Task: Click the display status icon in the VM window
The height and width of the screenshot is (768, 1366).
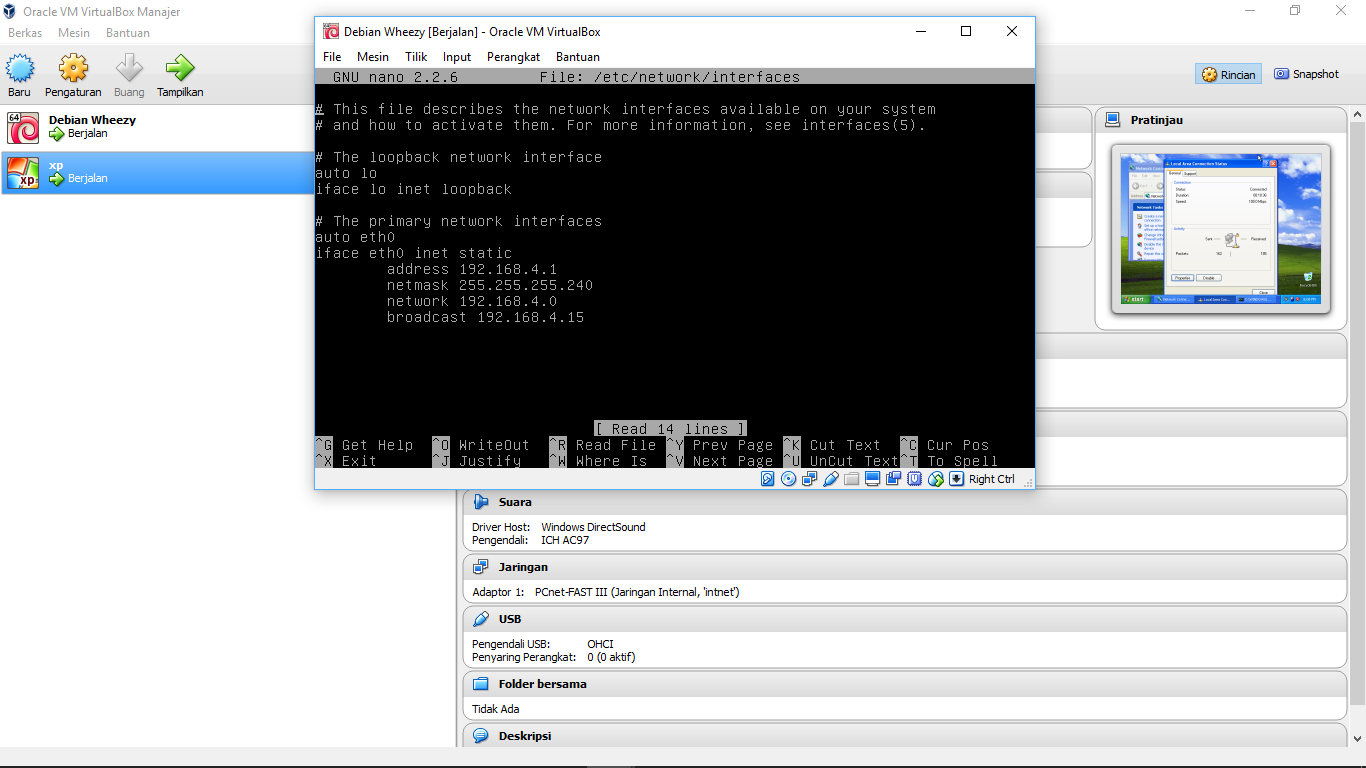Action: (872, 479)
